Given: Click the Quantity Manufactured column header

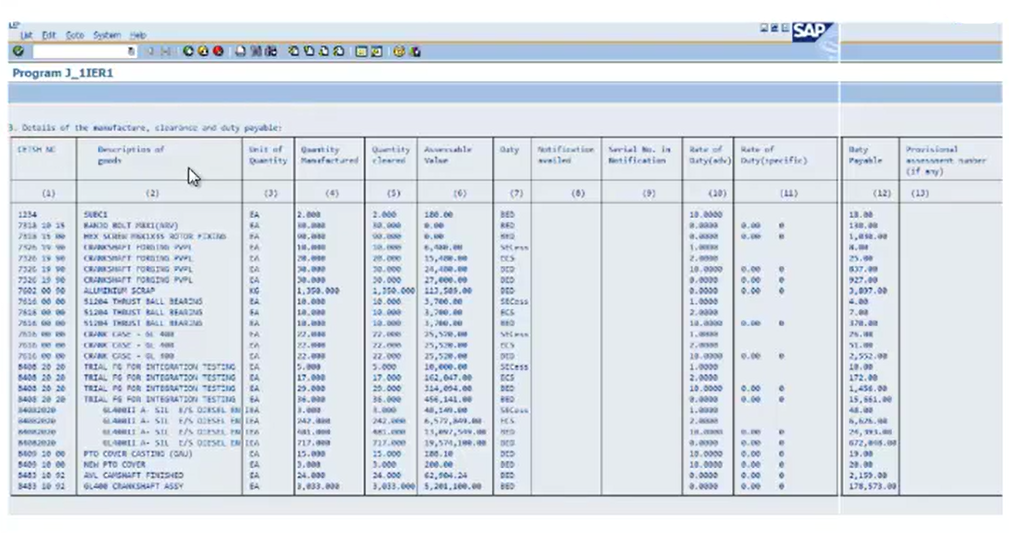Looking at the screenshot, I should coord(329,154).
